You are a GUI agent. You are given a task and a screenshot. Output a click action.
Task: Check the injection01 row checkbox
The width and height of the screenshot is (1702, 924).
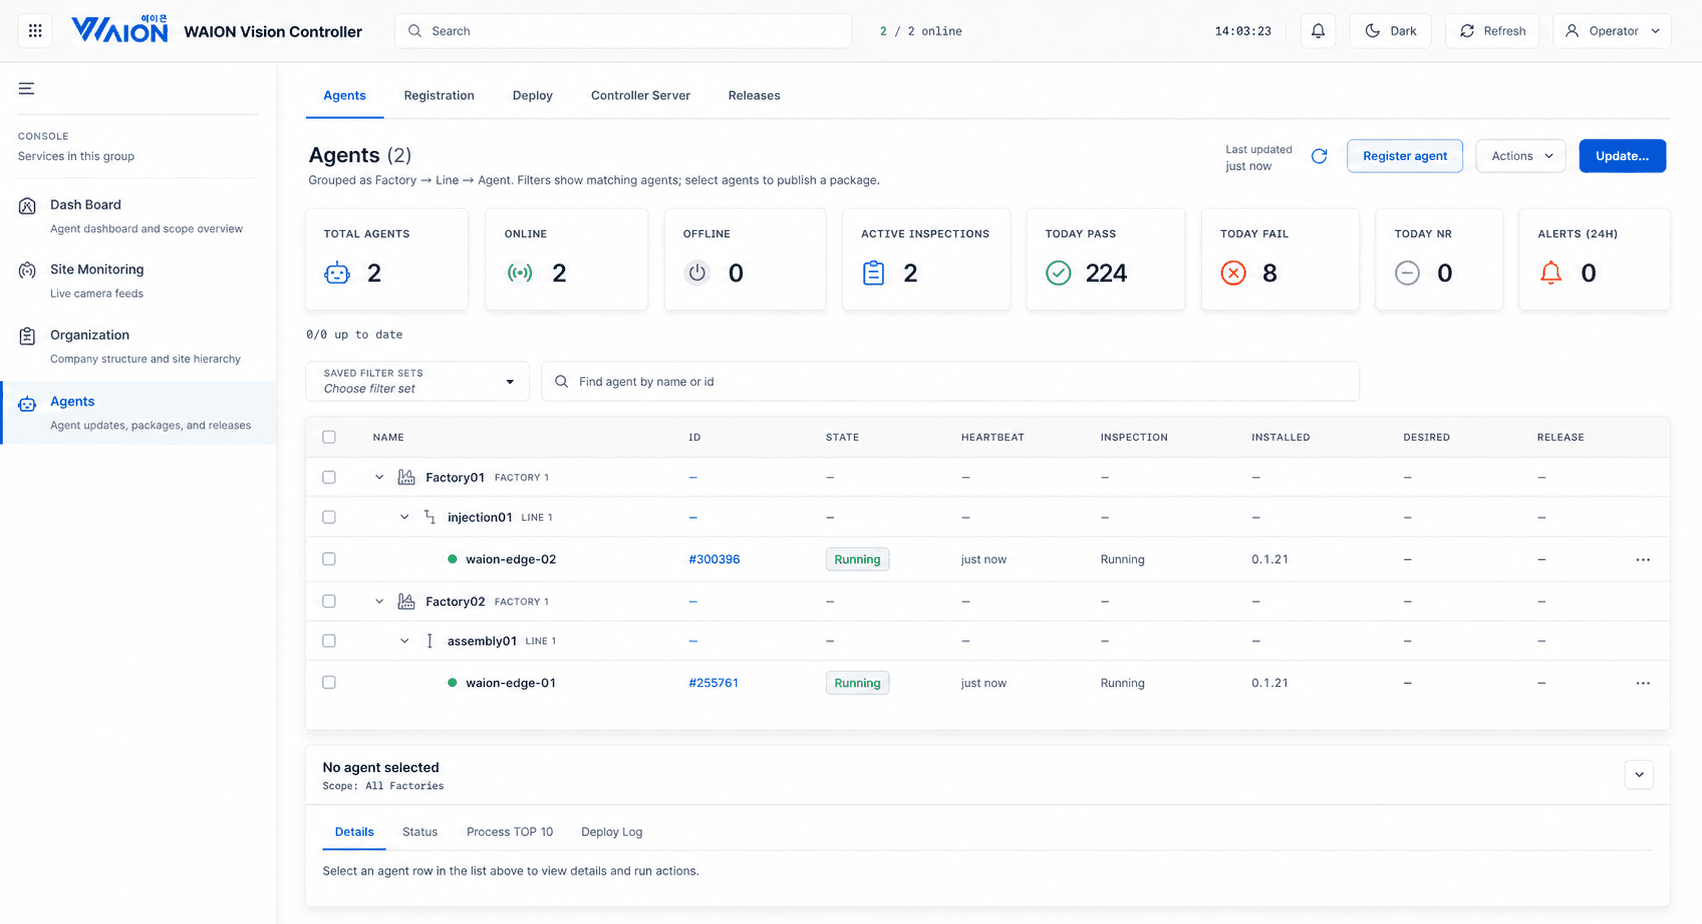coord(329,517)
